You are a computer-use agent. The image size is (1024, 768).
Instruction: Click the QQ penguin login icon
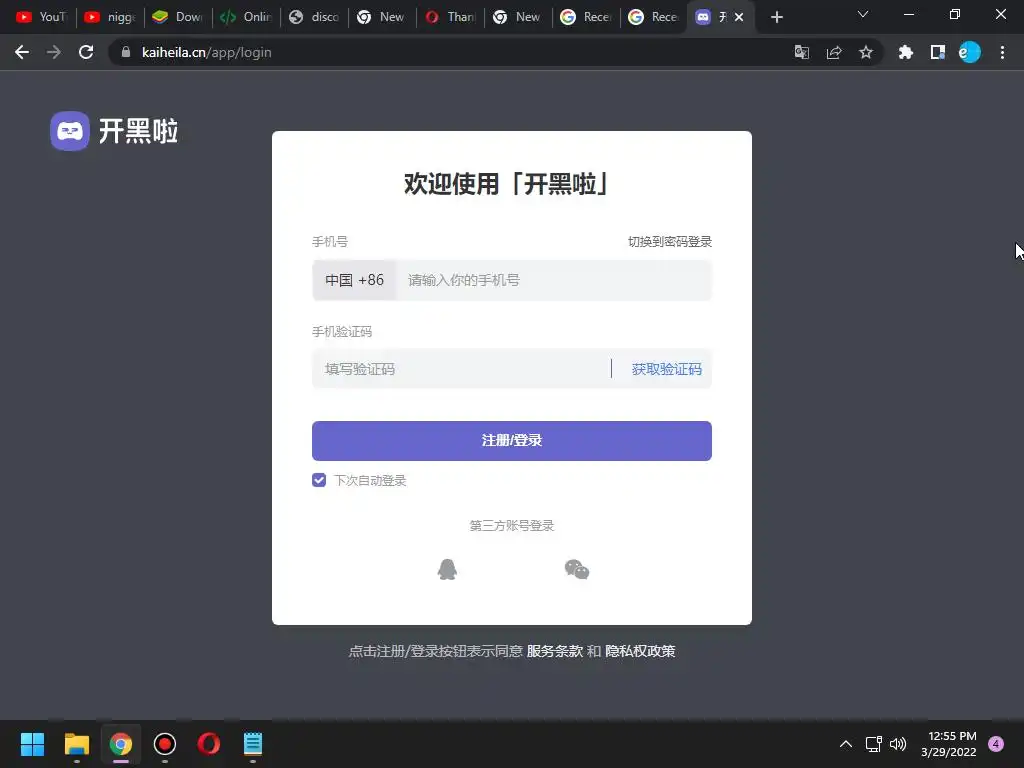pos(447,569)
